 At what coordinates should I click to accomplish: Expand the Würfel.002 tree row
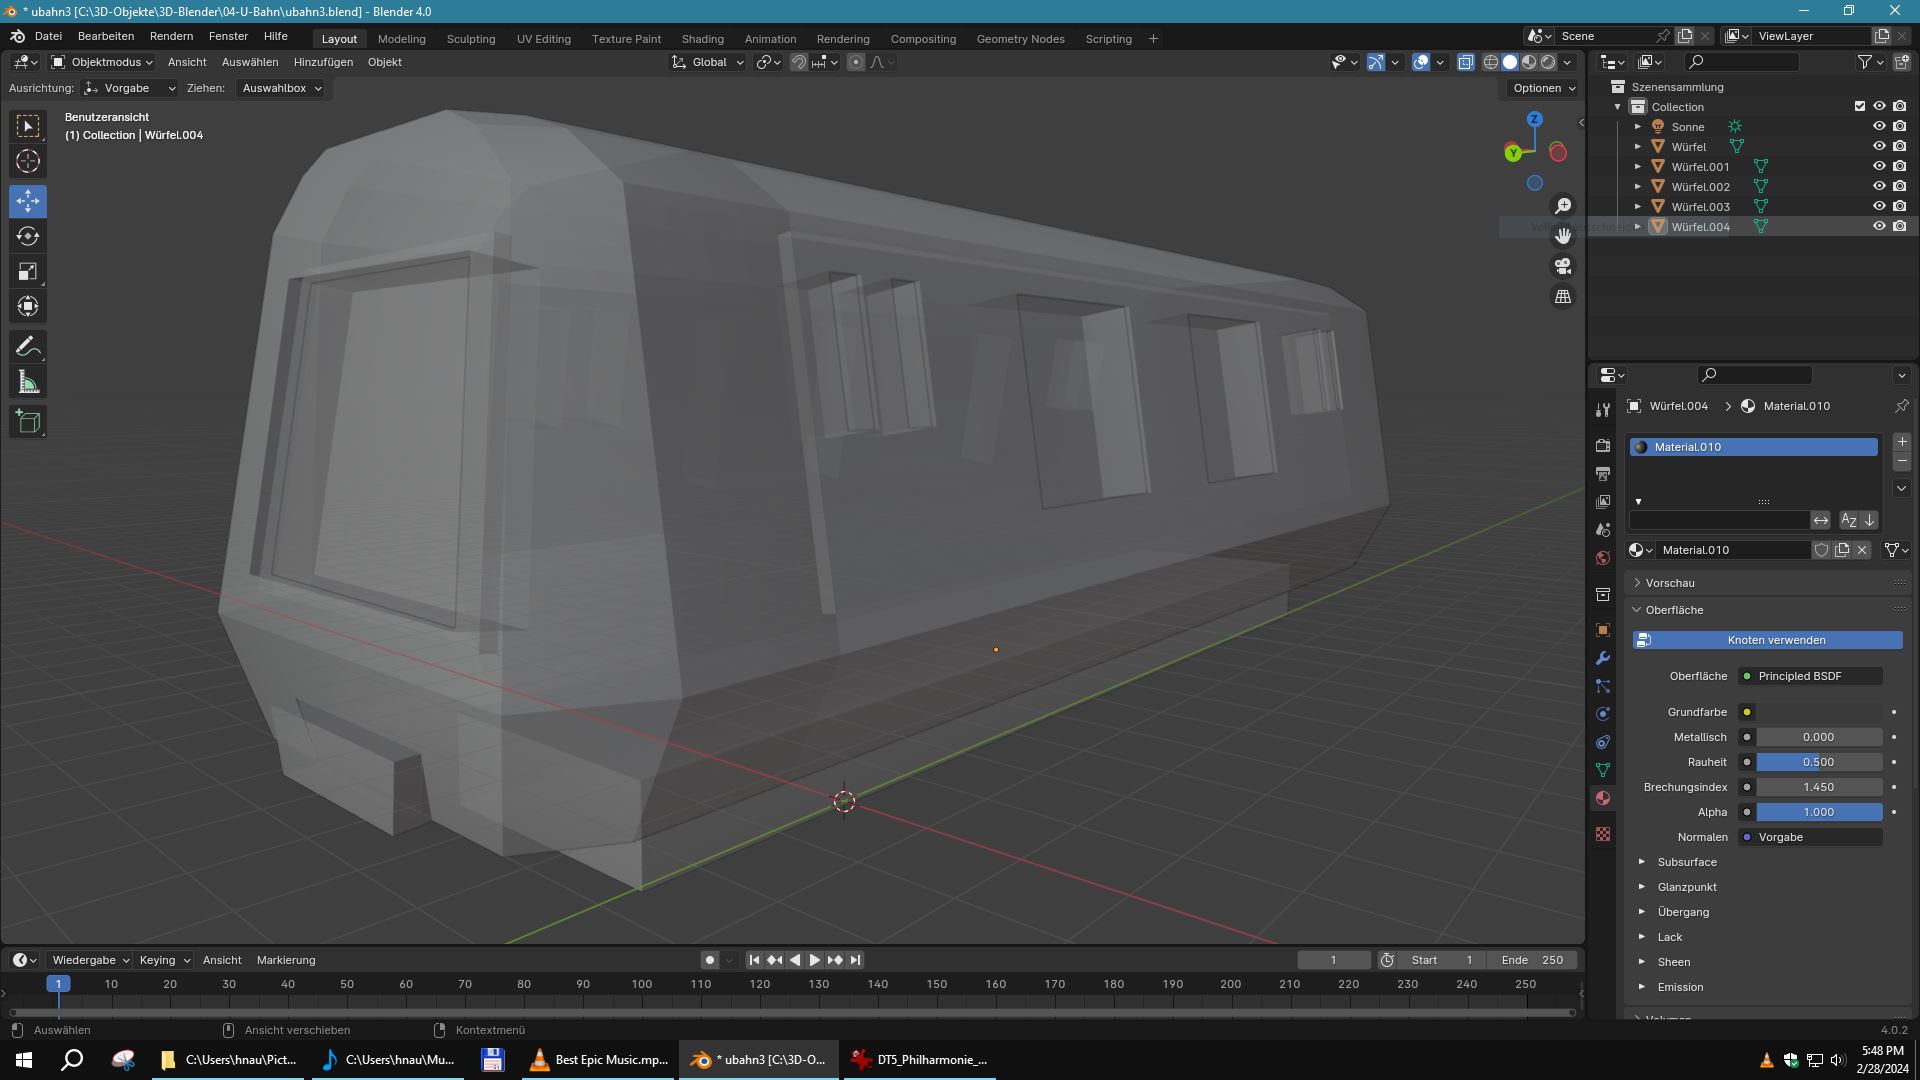point(1637,187)
